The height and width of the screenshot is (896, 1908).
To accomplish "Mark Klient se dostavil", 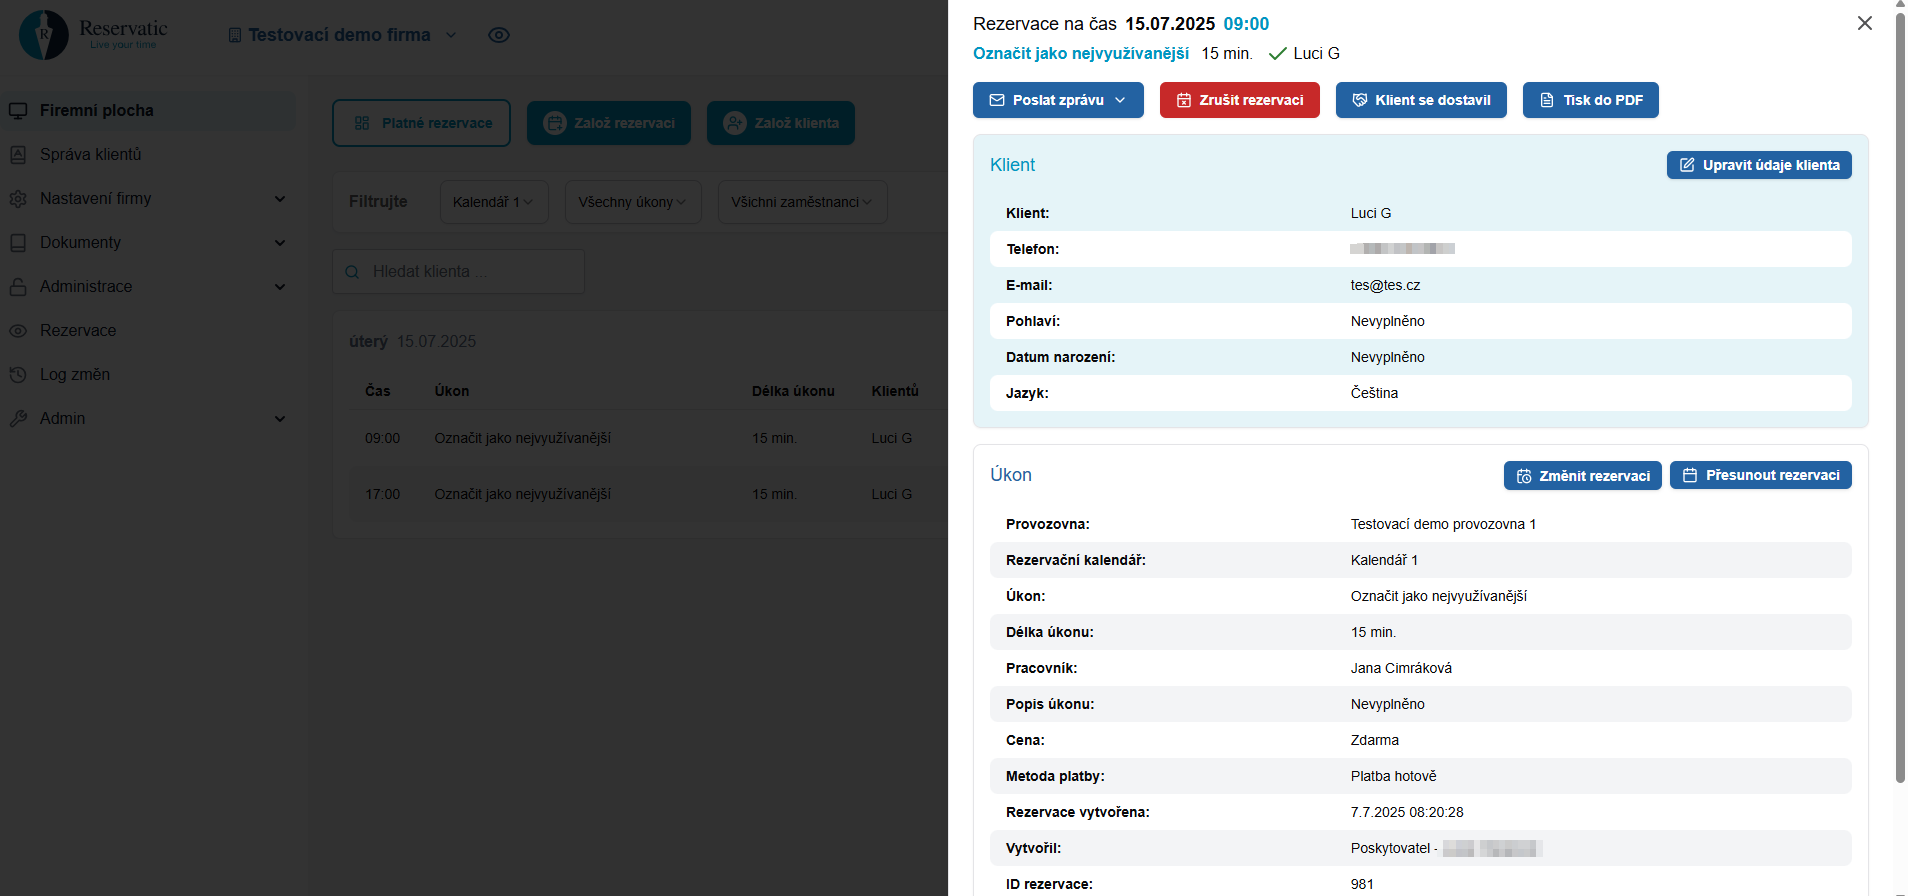I will point(1420,100).
